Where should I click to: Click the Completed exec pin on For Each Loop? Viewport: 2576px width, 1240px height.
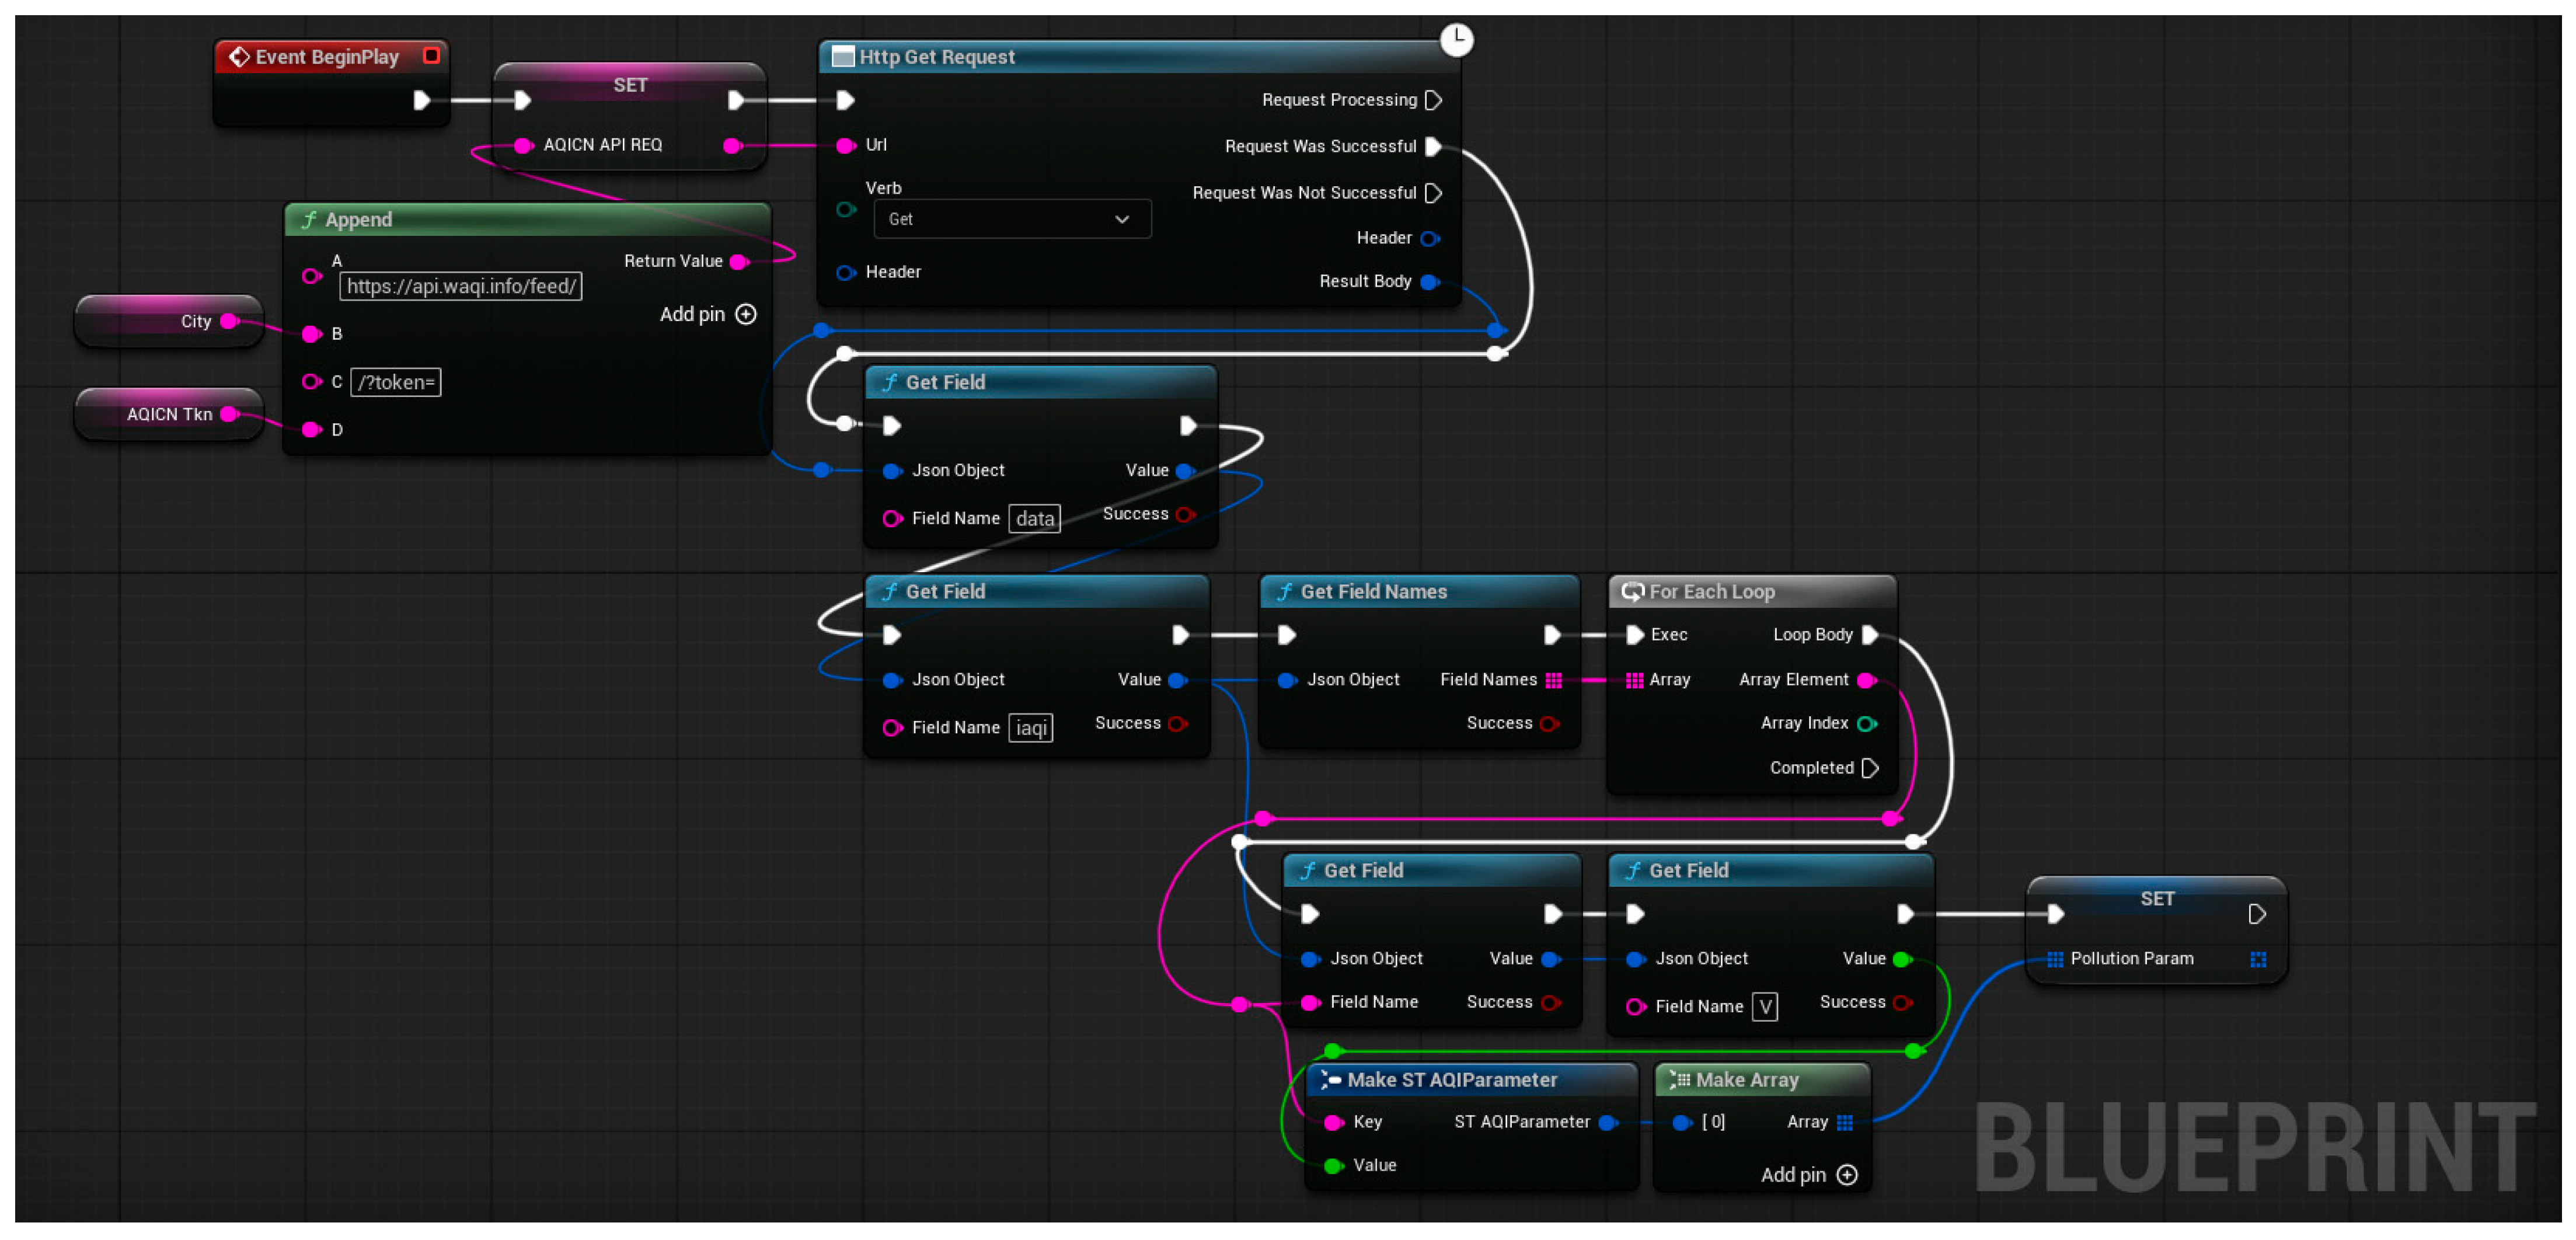click(1870, 767)
